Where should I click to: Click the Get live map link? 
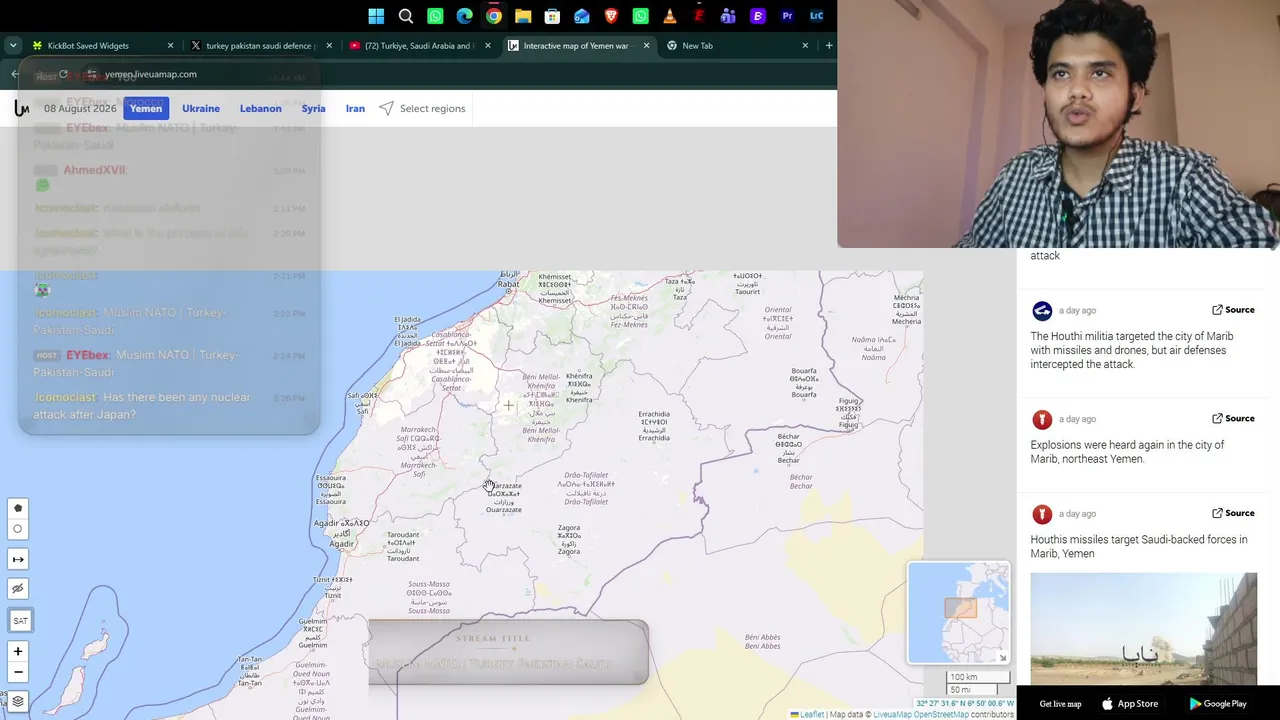pyautogui.click(x=1060, y=704)
